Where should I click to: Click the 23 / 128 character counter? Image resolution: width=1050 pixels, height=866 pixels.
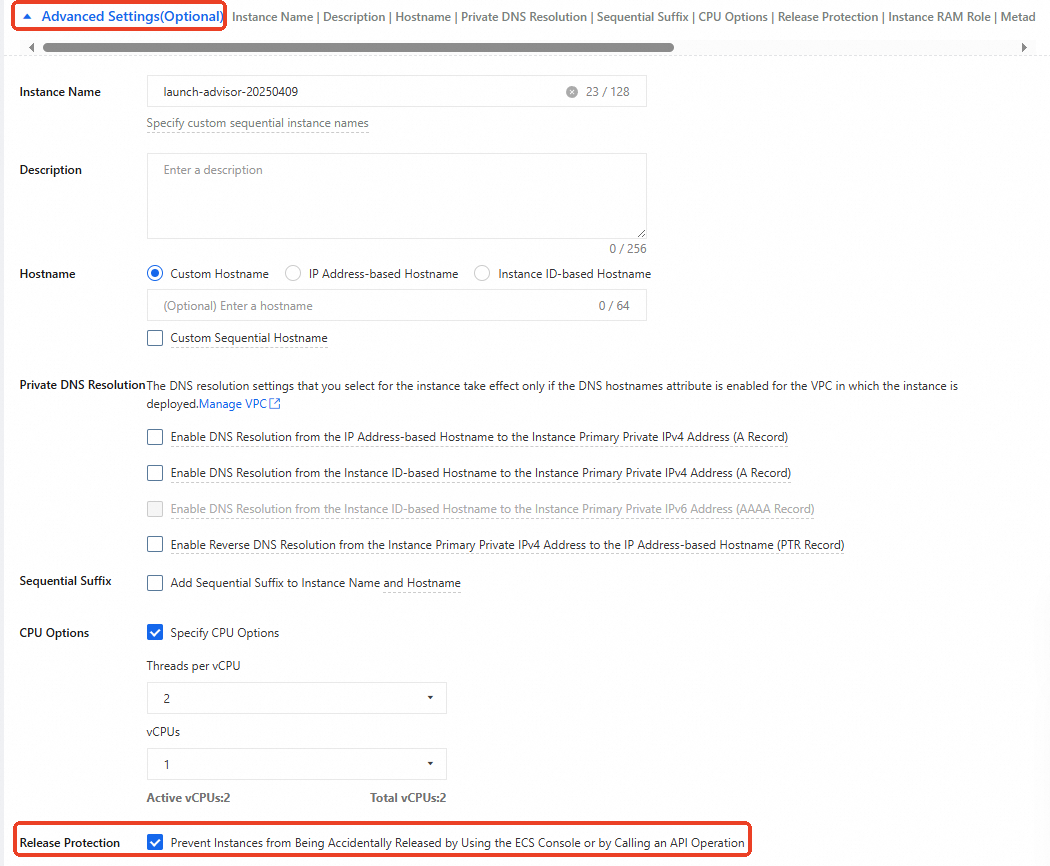tap(607, 92)
